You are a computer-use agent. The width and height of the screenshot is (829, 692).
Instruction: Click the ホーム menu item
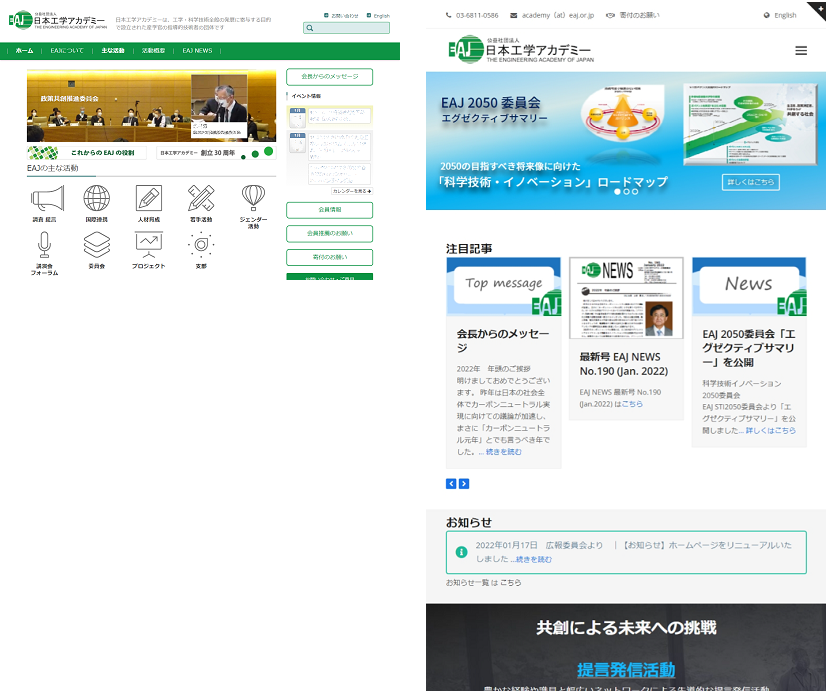click(24, 51)
